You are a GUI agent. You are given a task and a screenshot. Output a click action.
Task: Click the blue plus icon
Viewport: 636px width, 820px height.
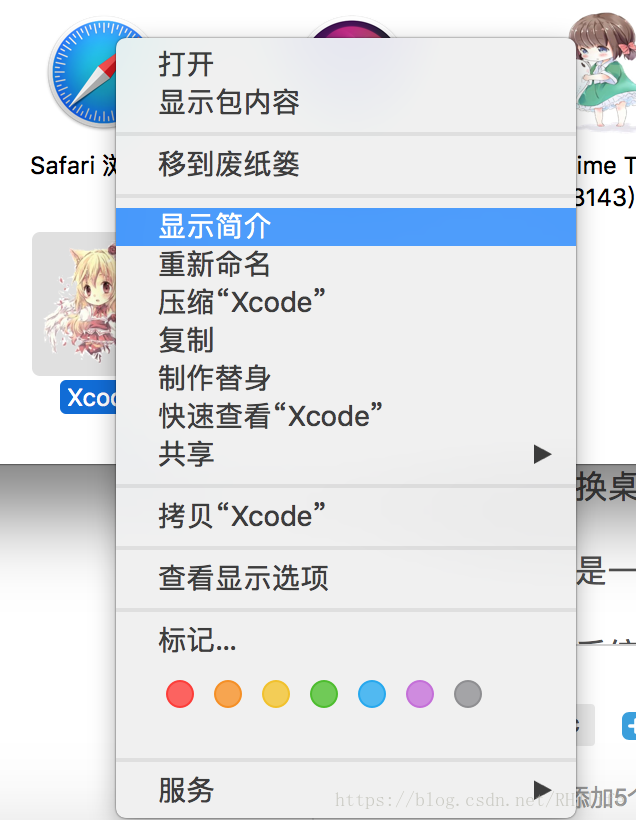tap(629, 725)
